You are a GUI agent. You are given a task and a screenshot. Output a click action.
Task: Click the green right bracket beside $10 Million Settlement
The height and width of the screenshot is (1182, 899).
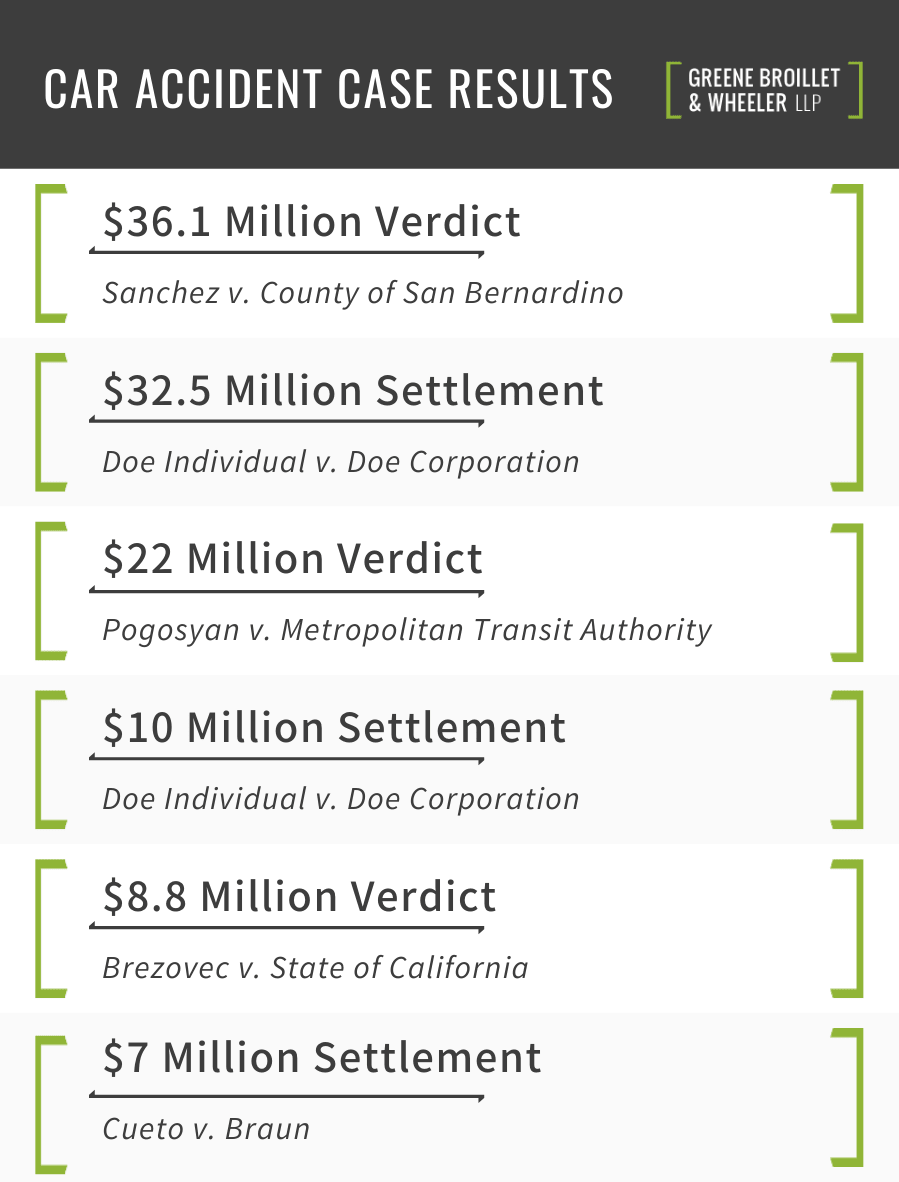855,759
